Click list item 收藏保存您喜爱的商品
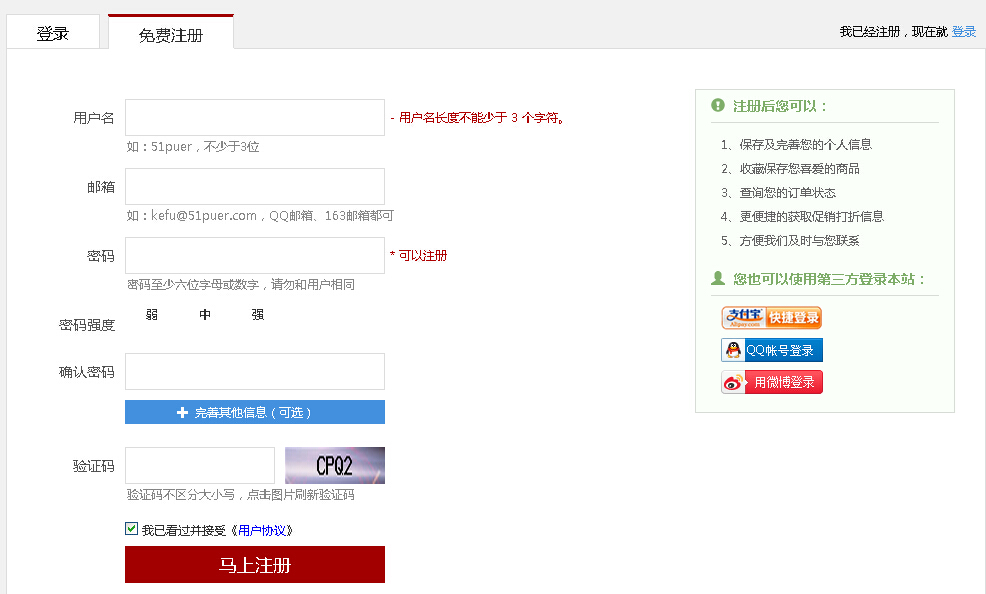 [x=799, y=168]
